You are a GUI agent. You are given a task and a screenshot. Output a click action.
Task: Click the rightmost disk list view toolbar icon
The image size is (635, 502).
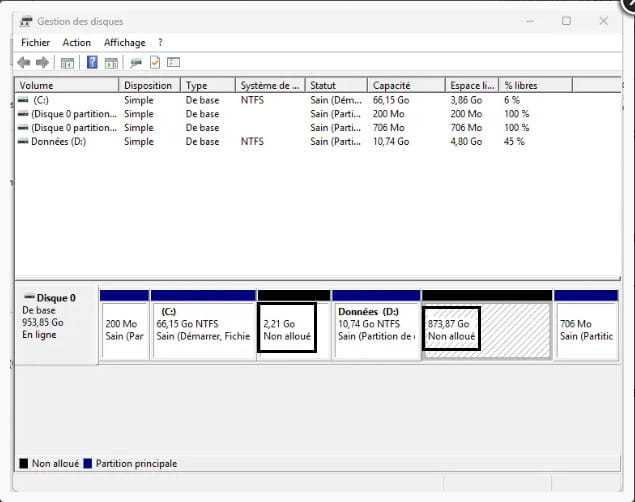(x=173, y=63)
